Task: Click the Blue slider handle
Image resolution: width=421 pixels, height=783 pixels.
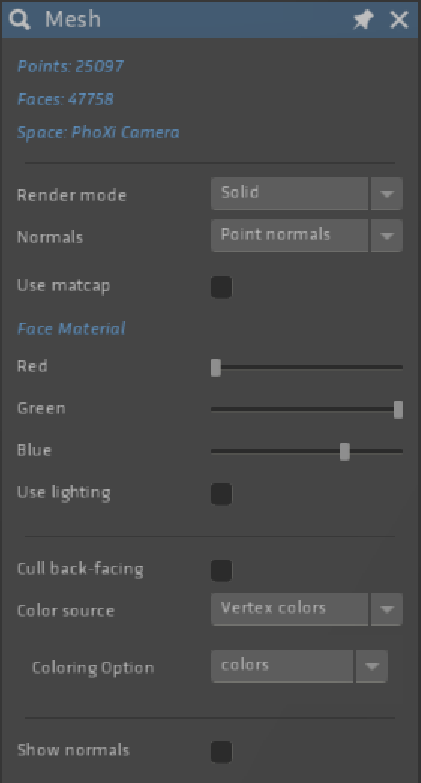Action: click(x=345, y=451)
